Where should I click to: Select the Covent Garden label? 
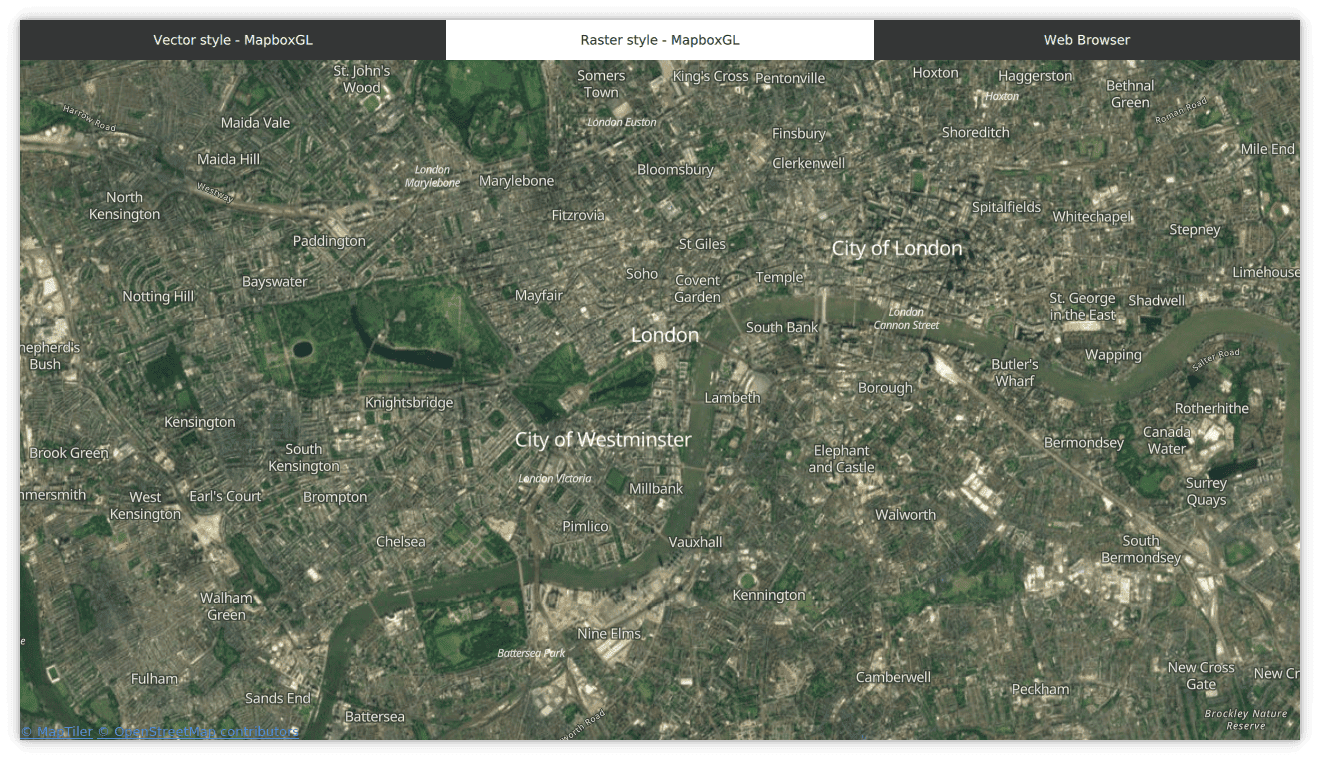click(x=697, y=288)
